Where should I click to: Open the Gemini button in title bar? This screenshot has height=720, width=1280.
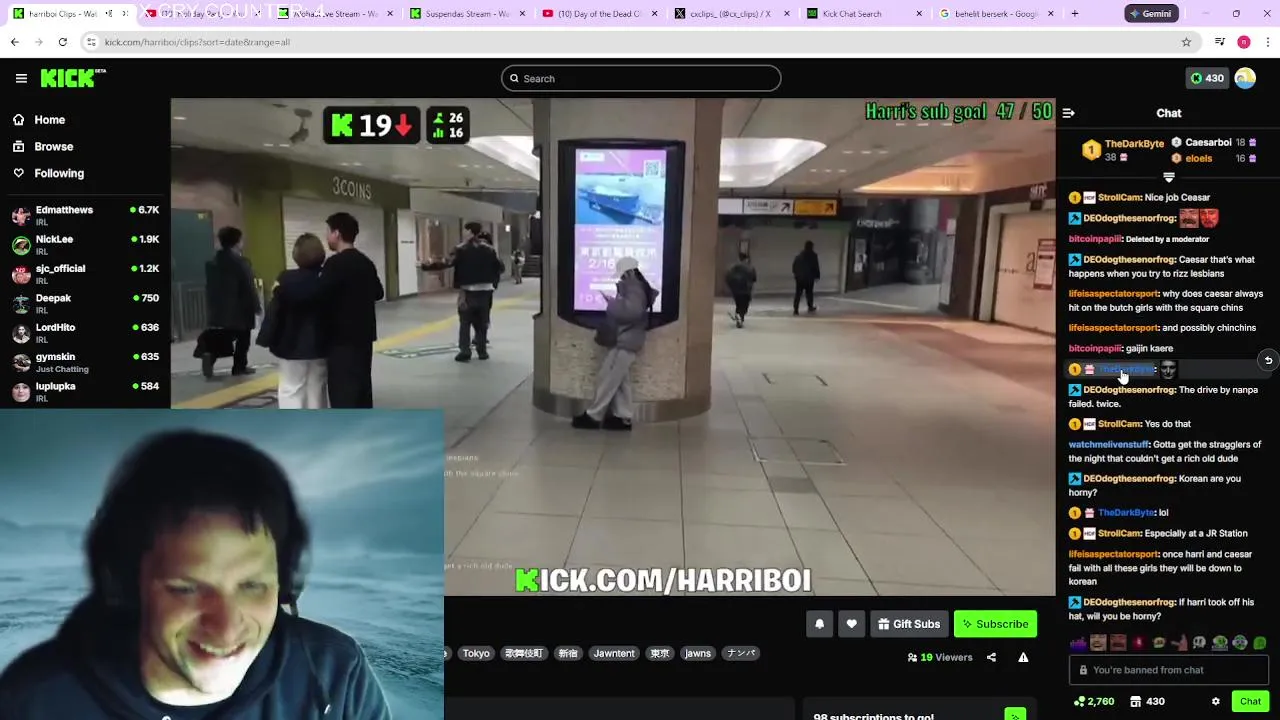[x=1150, y=14]
